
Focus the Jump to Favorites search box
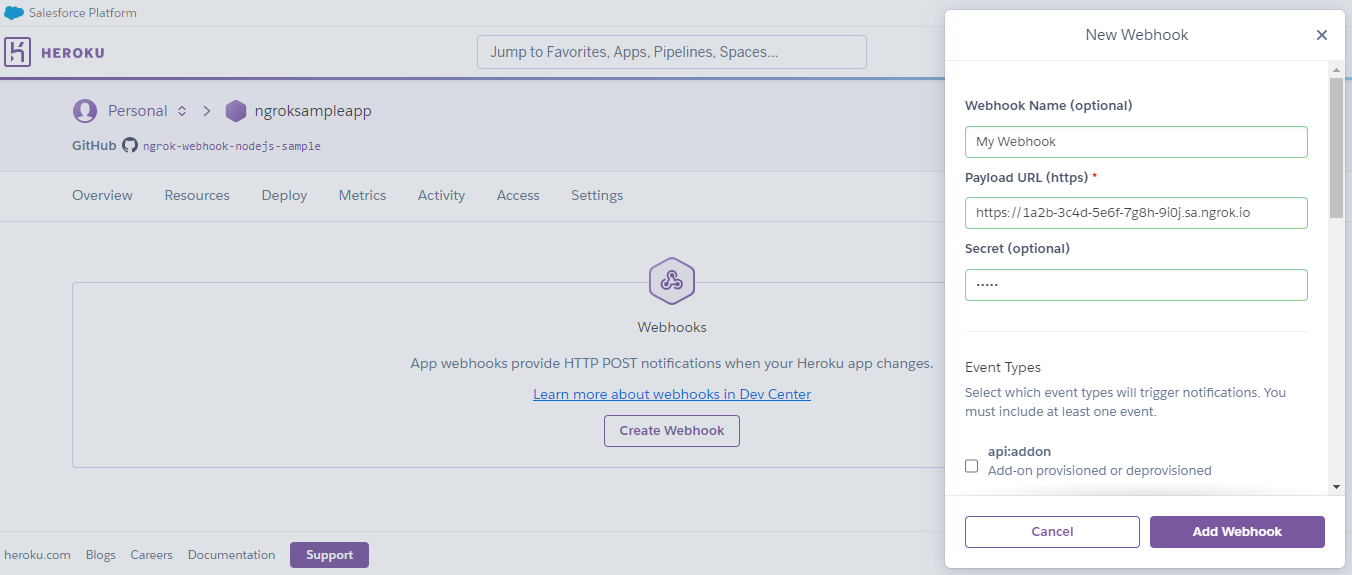pyautogui.click(x=672, y=52)
